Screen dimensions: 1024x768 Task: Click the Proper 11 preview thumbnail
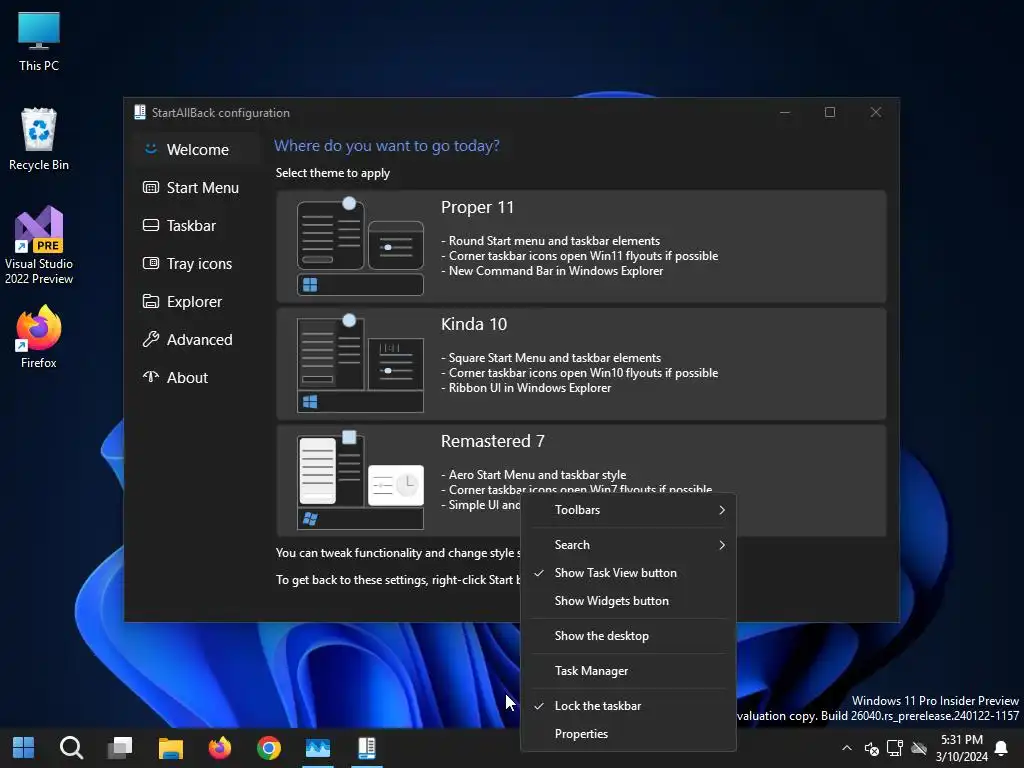pos(360,246)
